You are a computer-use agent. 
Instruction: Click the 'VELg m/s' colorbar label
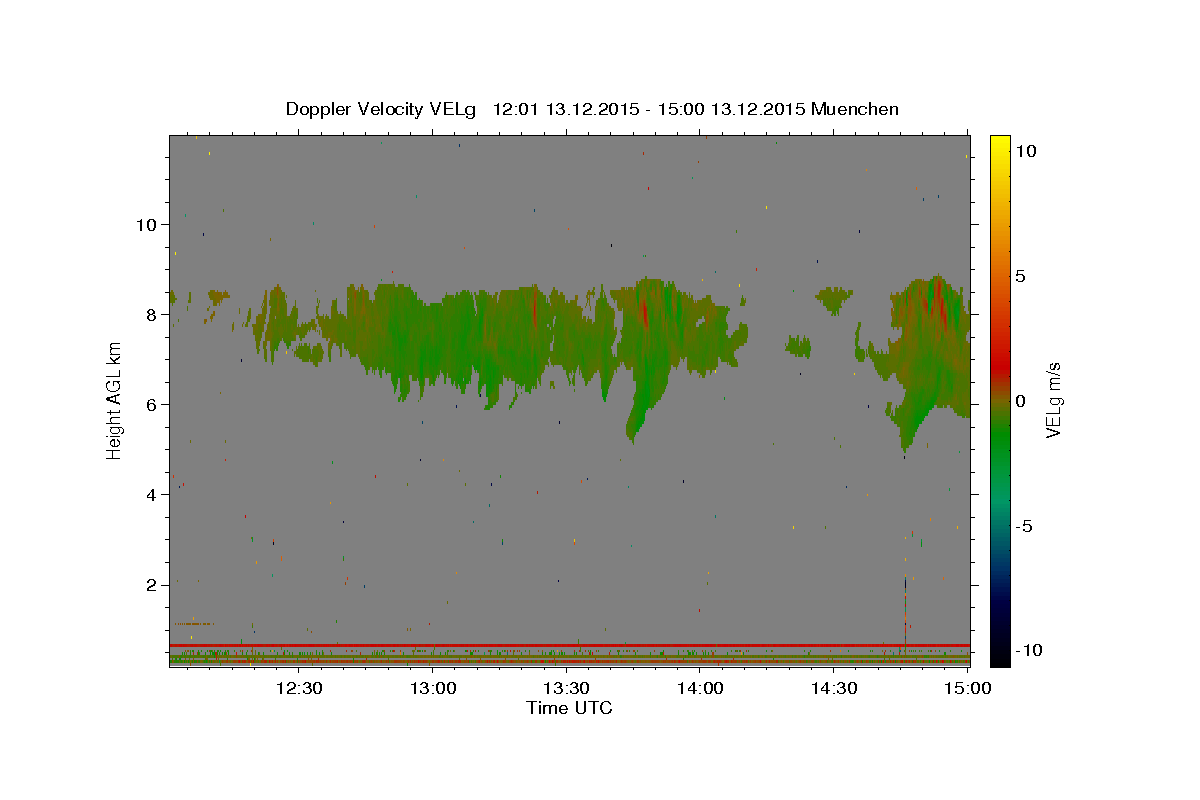point(1053,400)
